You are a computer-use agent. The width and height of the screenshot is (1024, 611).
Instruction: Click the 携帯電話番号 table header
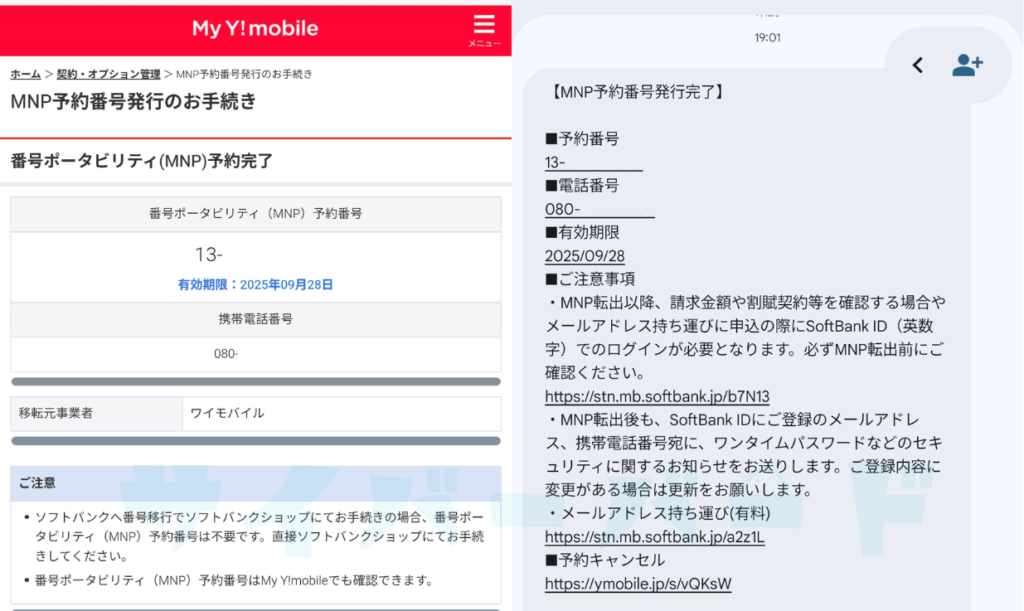pyautogui.click(x=255, y=319)
